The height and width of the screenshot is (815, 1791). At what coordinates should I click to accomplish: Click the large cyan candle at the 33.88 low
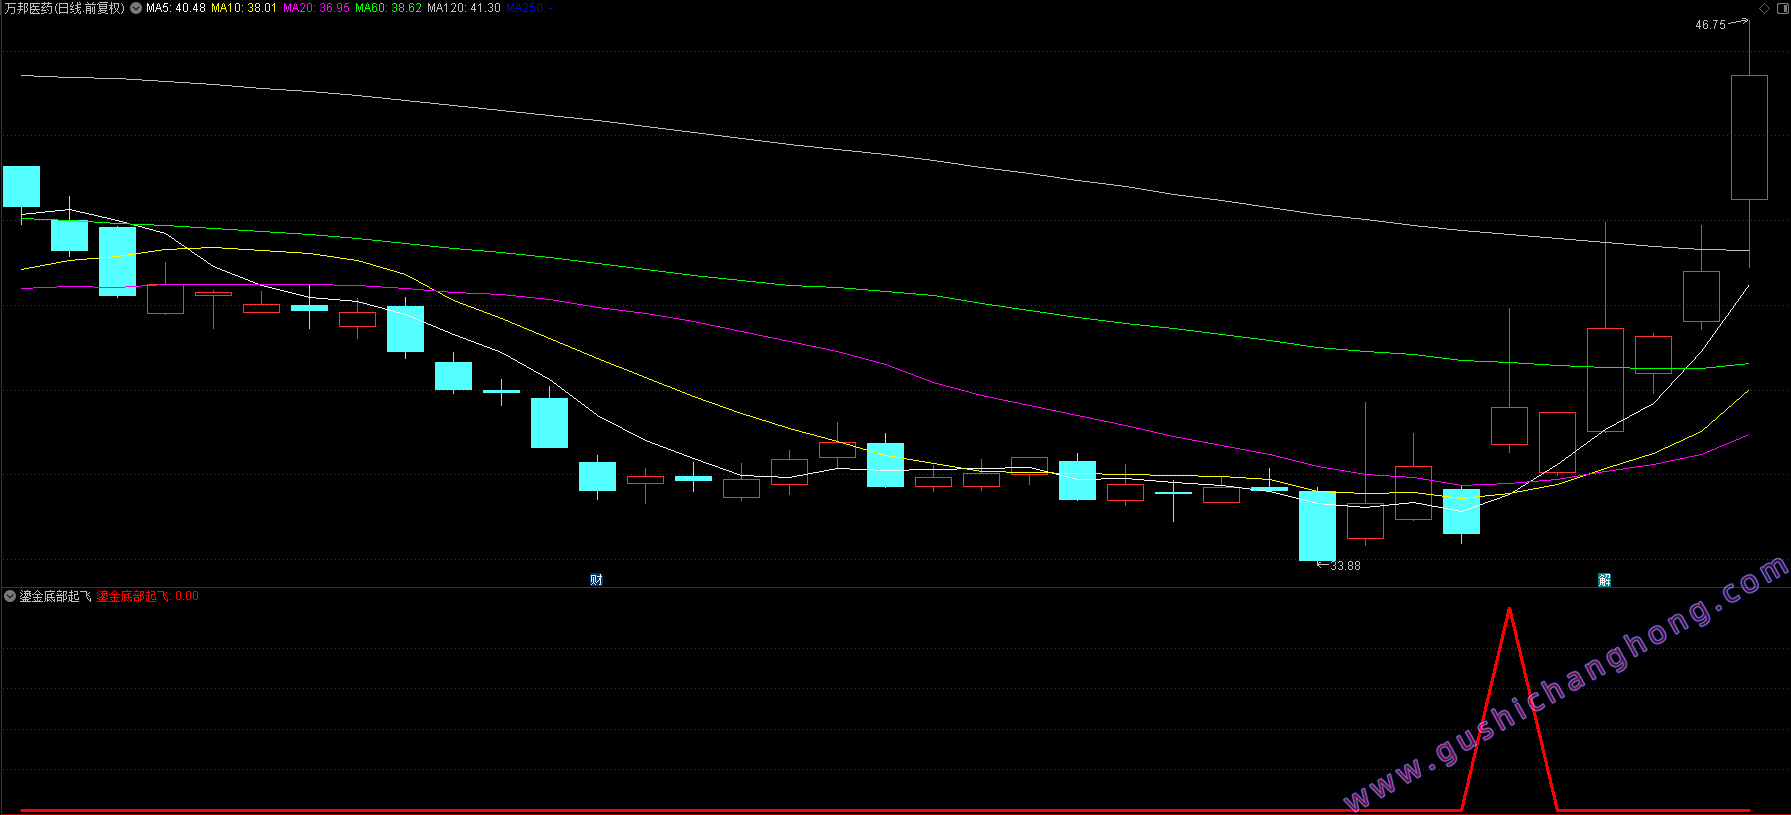click(x=1317, y=526)
